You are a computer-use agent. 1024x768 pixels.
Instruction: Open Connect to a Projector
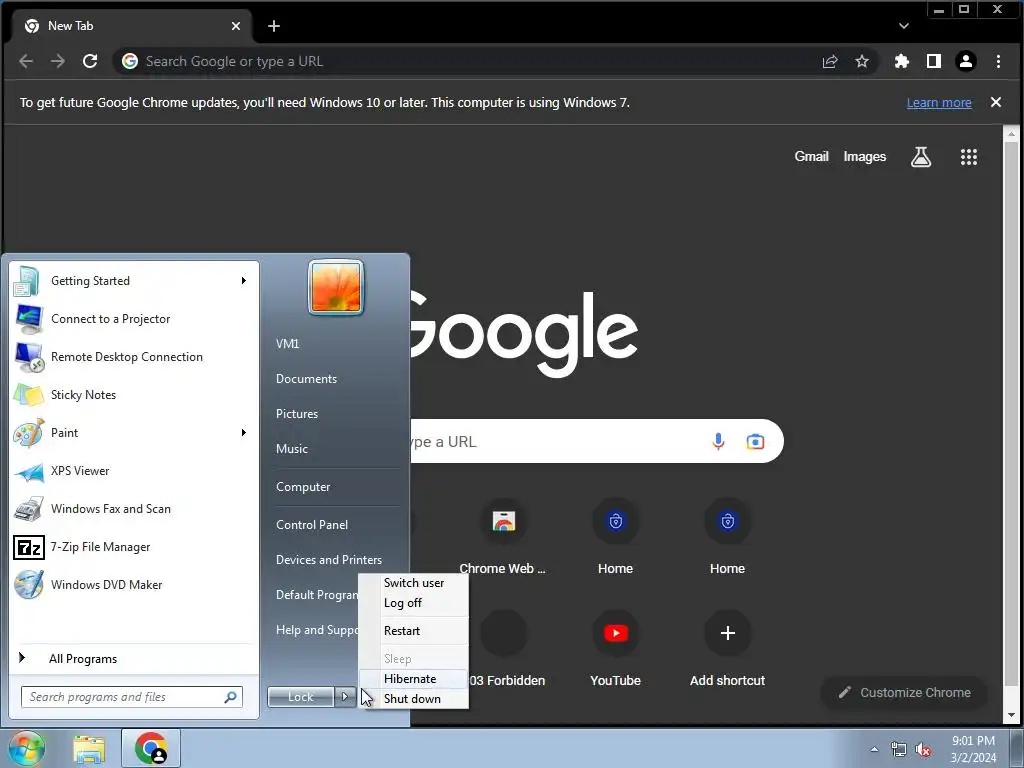click(x=135, y=319)
